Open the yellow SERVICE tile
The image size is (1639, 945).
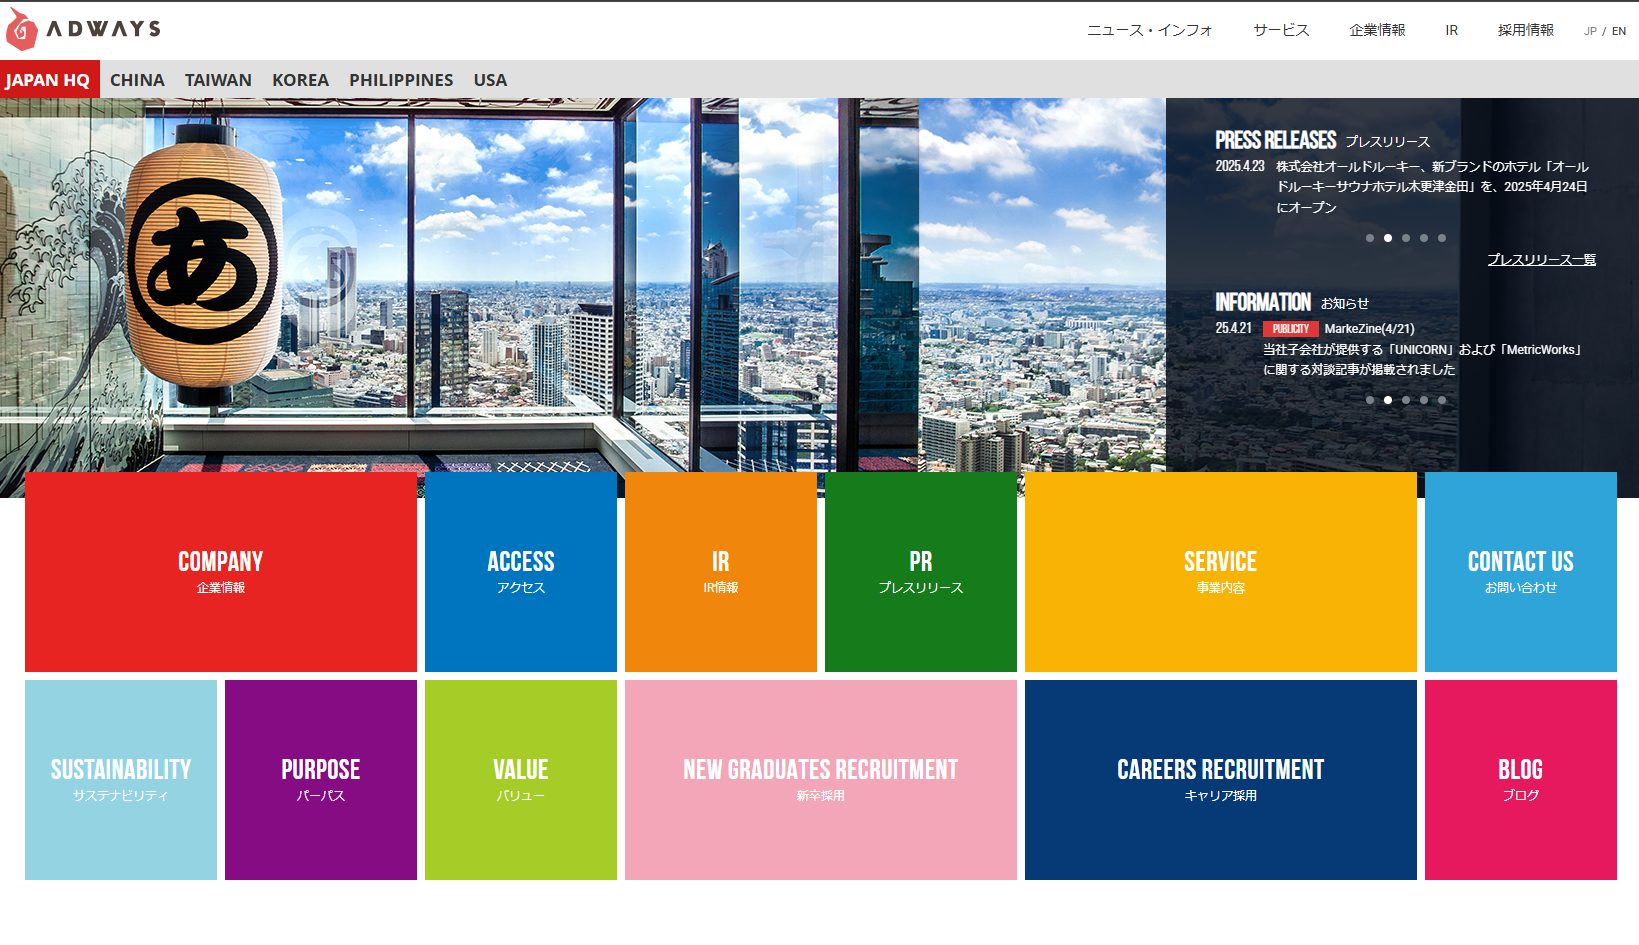(x=1221, y=572)
